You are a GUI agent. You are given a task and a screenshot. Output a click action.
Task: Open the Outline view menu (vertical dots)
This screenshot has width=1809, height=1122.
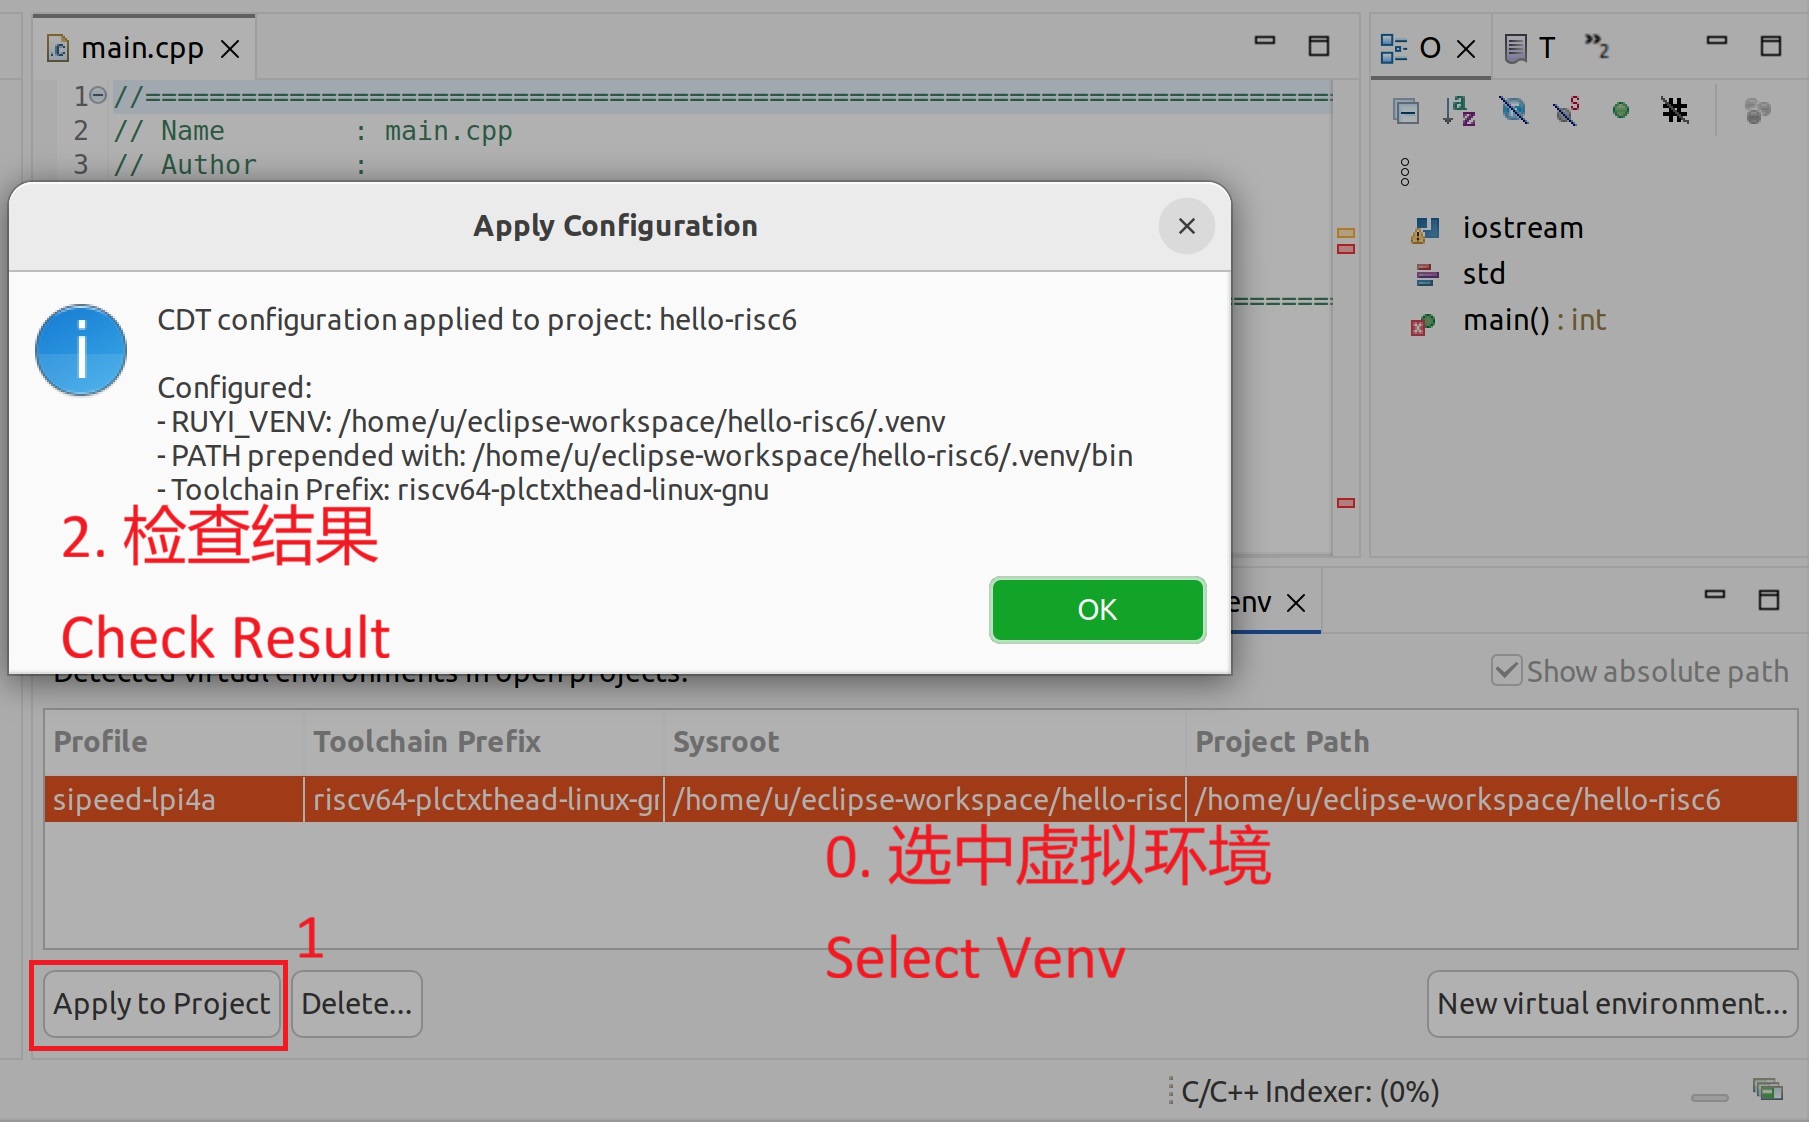pyautogui.click(x=1405, y=172)
